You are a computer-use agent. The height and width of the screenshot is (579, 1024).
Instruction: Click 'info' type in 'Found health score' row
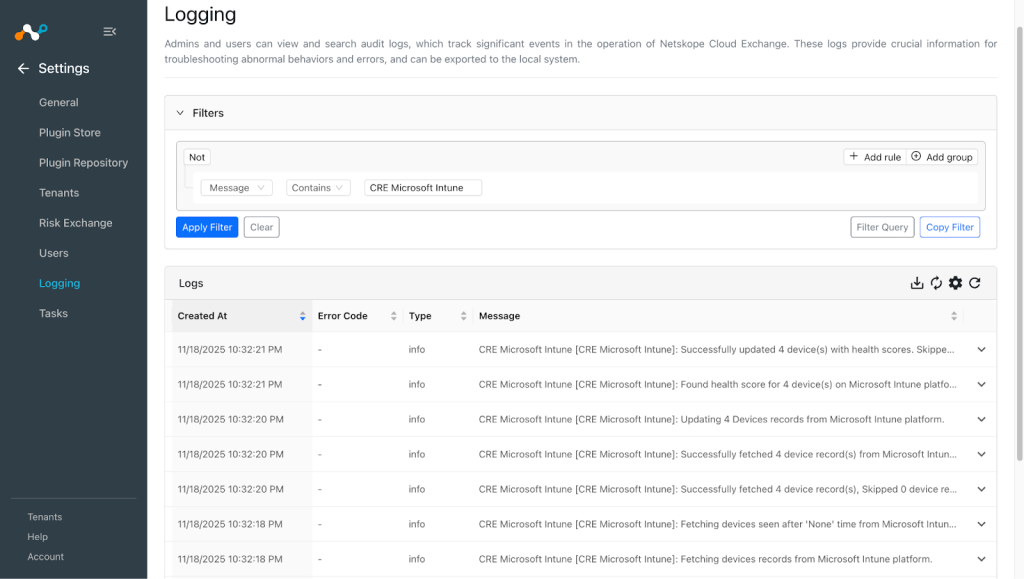pos(417,384)
